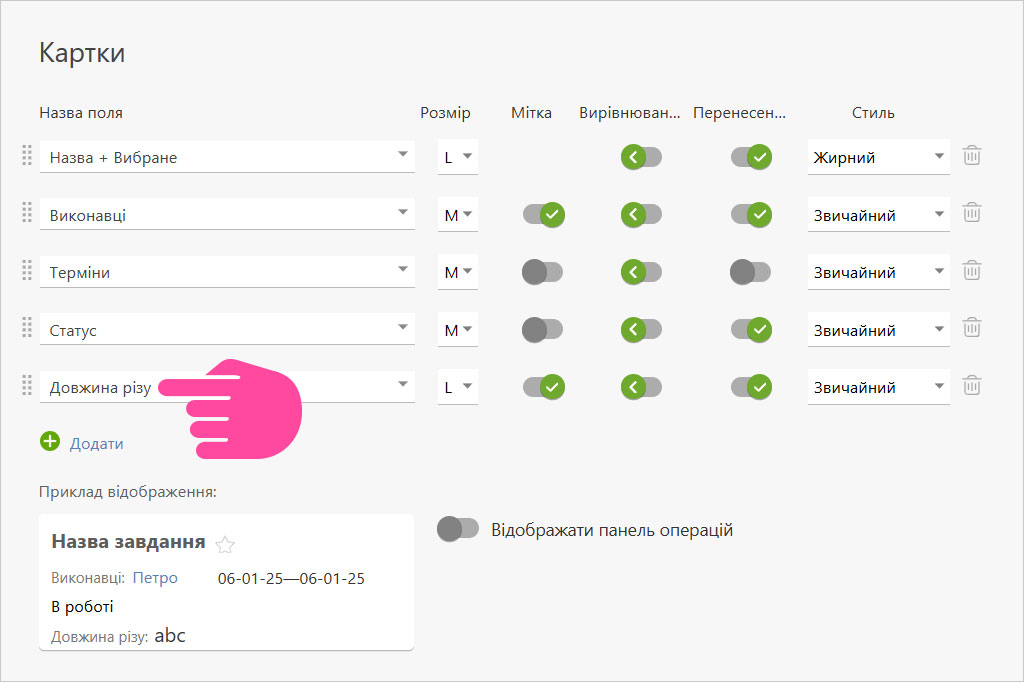Viewport: 1024px width, 682px height.
Task: Enable Мітка switch for Терміни
Action: (x=543, y=272)
